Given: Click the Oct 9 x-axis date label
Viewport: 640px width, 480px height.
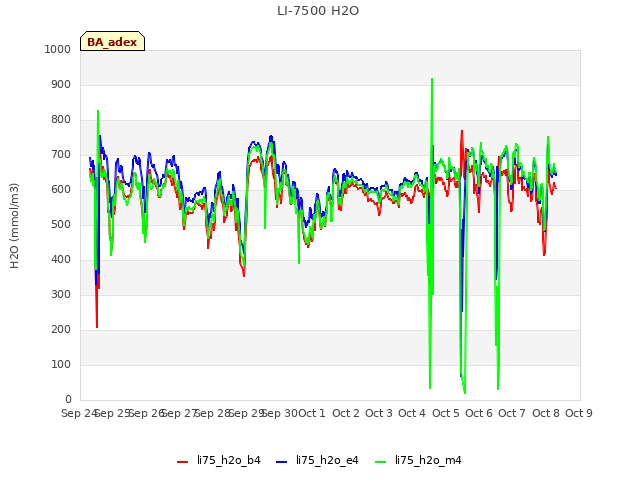Looking at the screenshot, I should click(x=579, y=413).
